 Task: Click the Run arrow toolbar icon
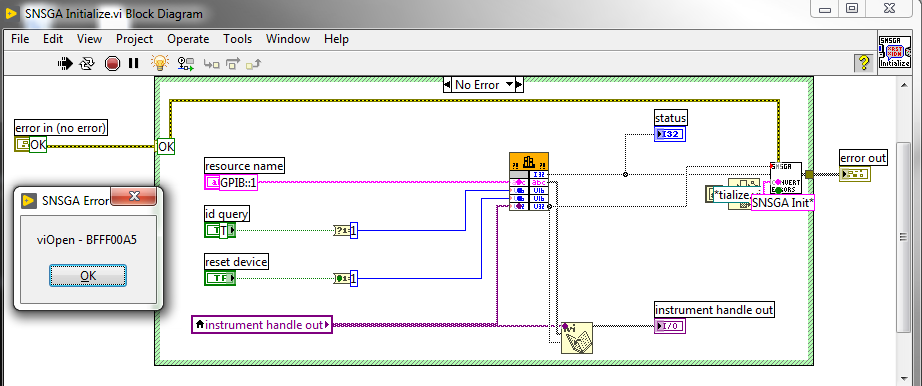click(65, 63)
